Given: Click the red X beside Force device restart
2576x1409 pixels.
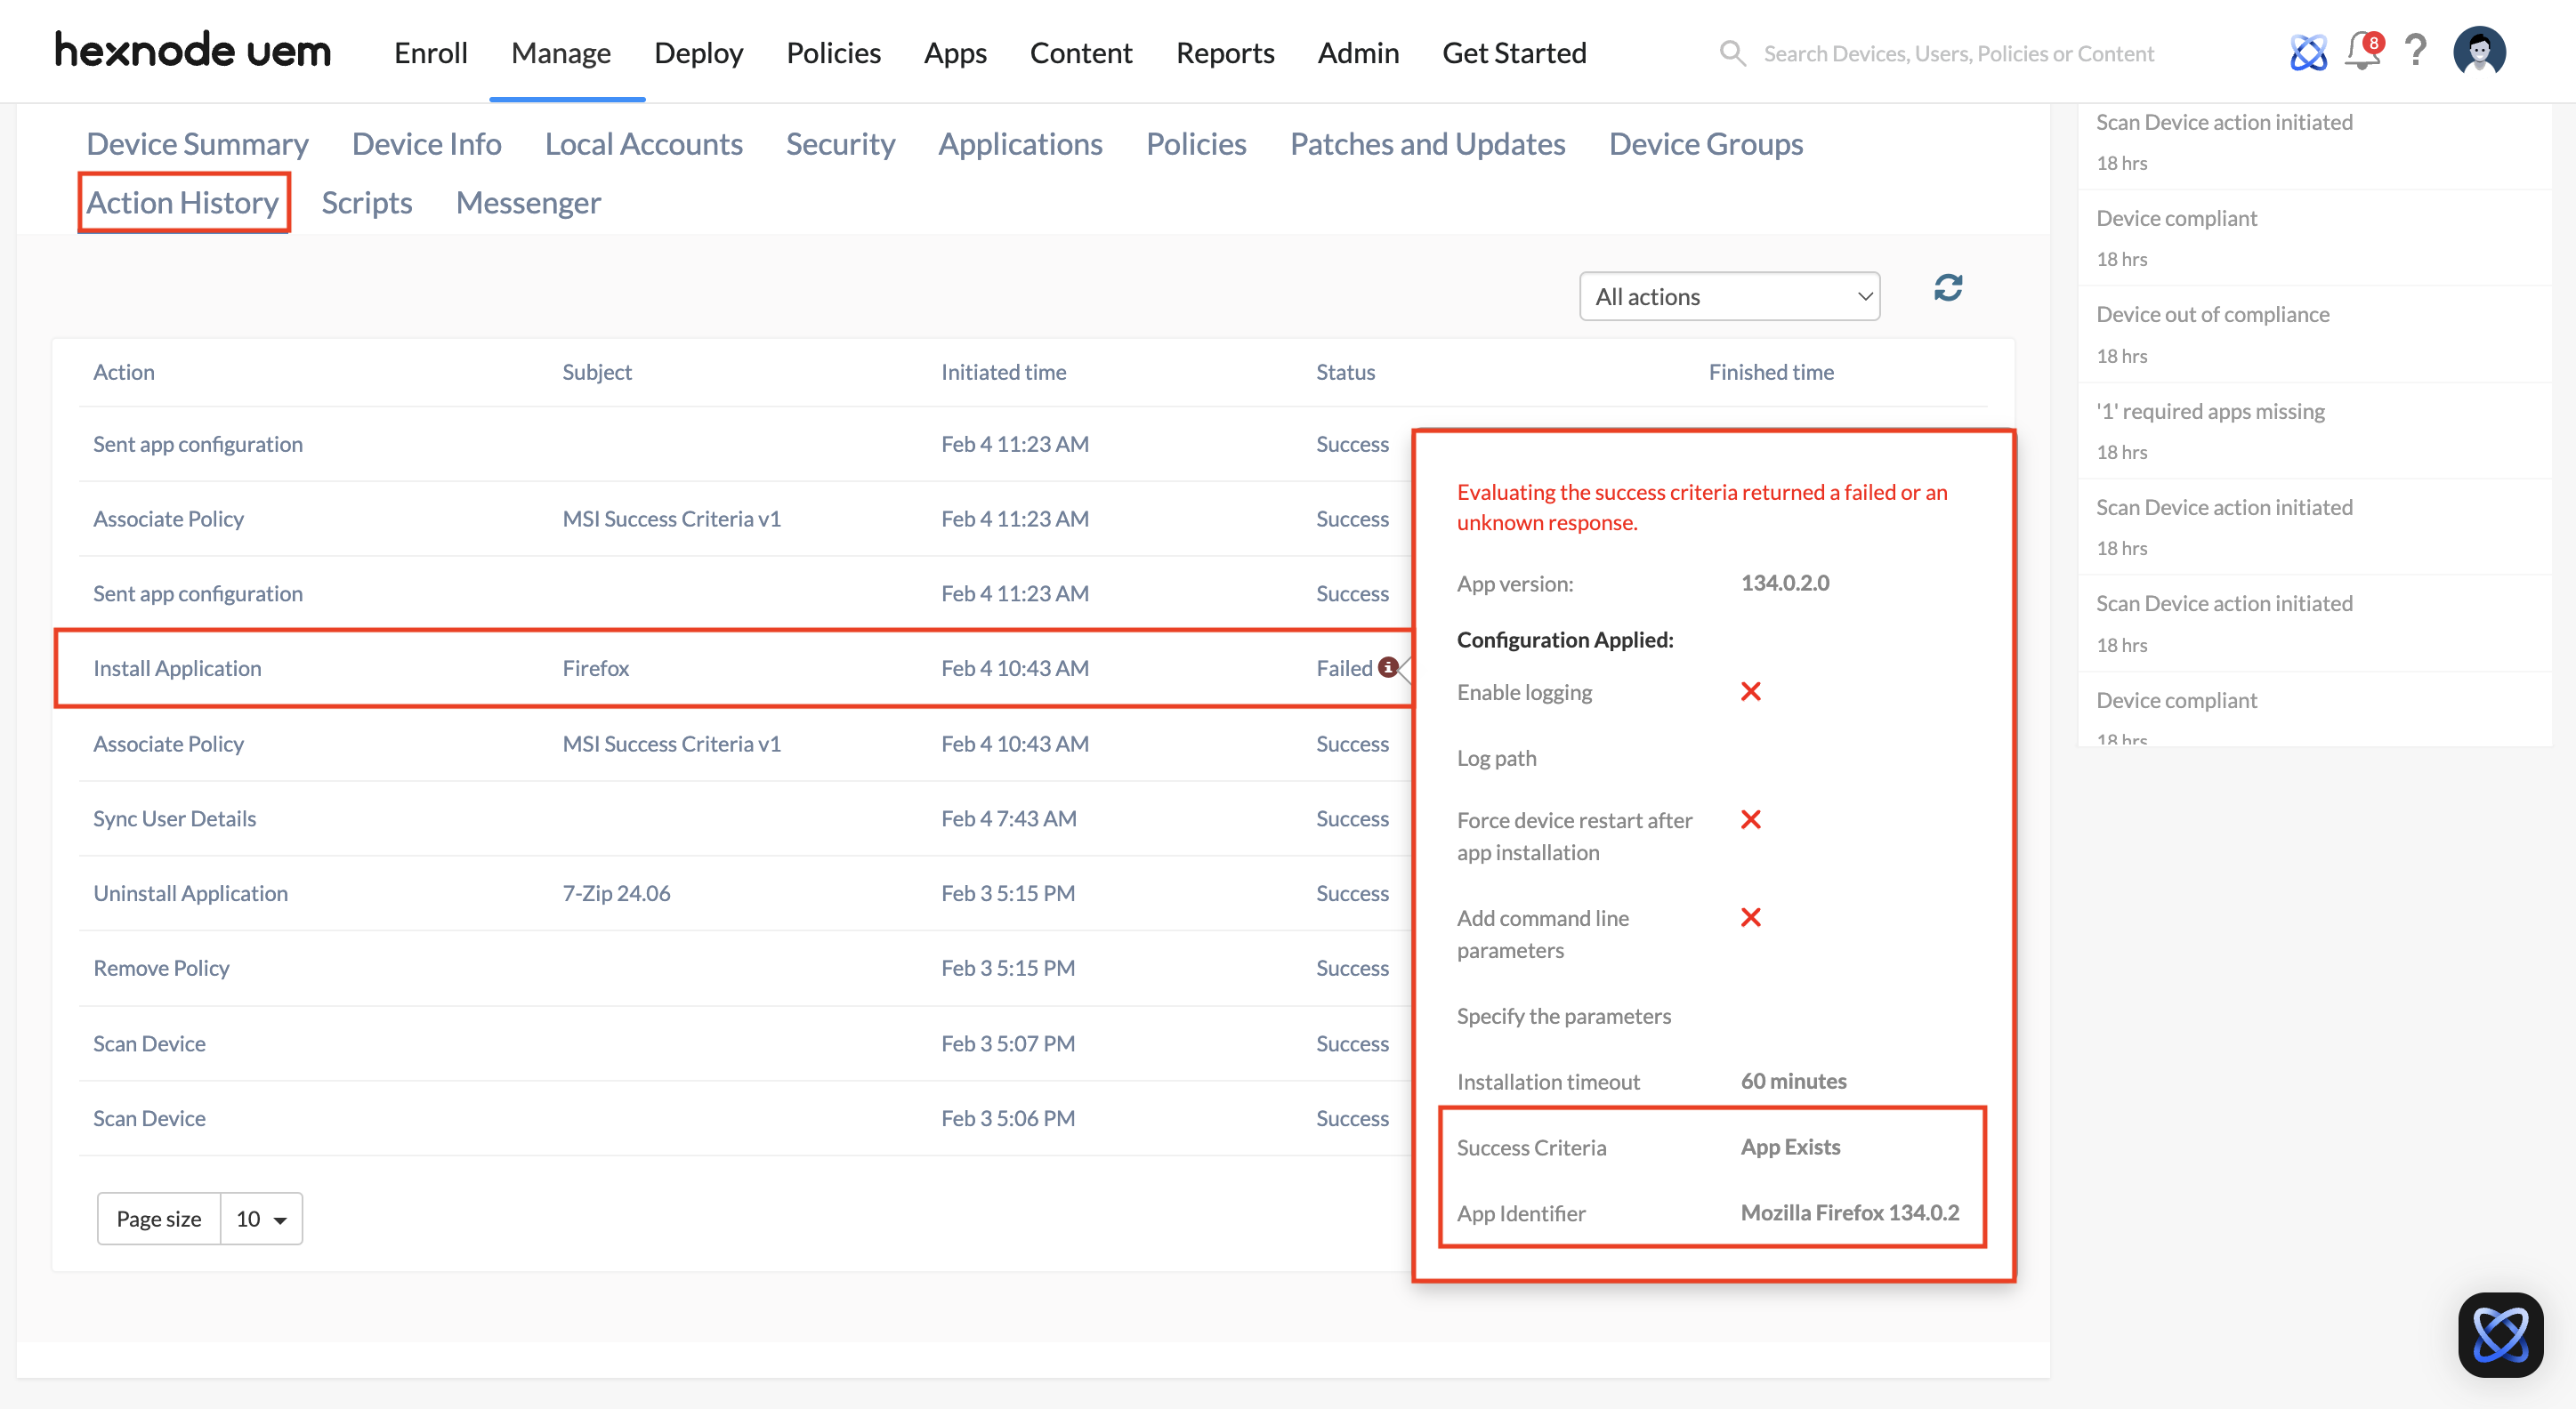Looking at the screenshot, I should click(x=1750, y=819).
